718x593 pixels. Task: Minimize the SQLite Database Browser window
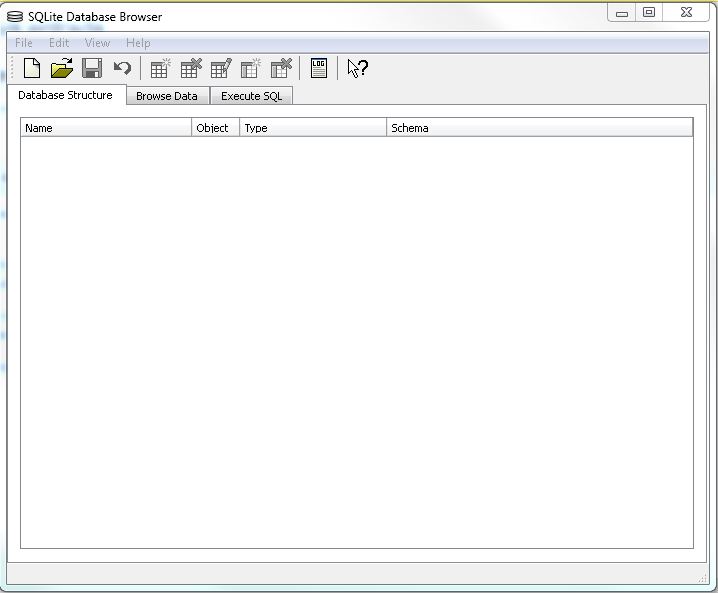tap(621, 13)
